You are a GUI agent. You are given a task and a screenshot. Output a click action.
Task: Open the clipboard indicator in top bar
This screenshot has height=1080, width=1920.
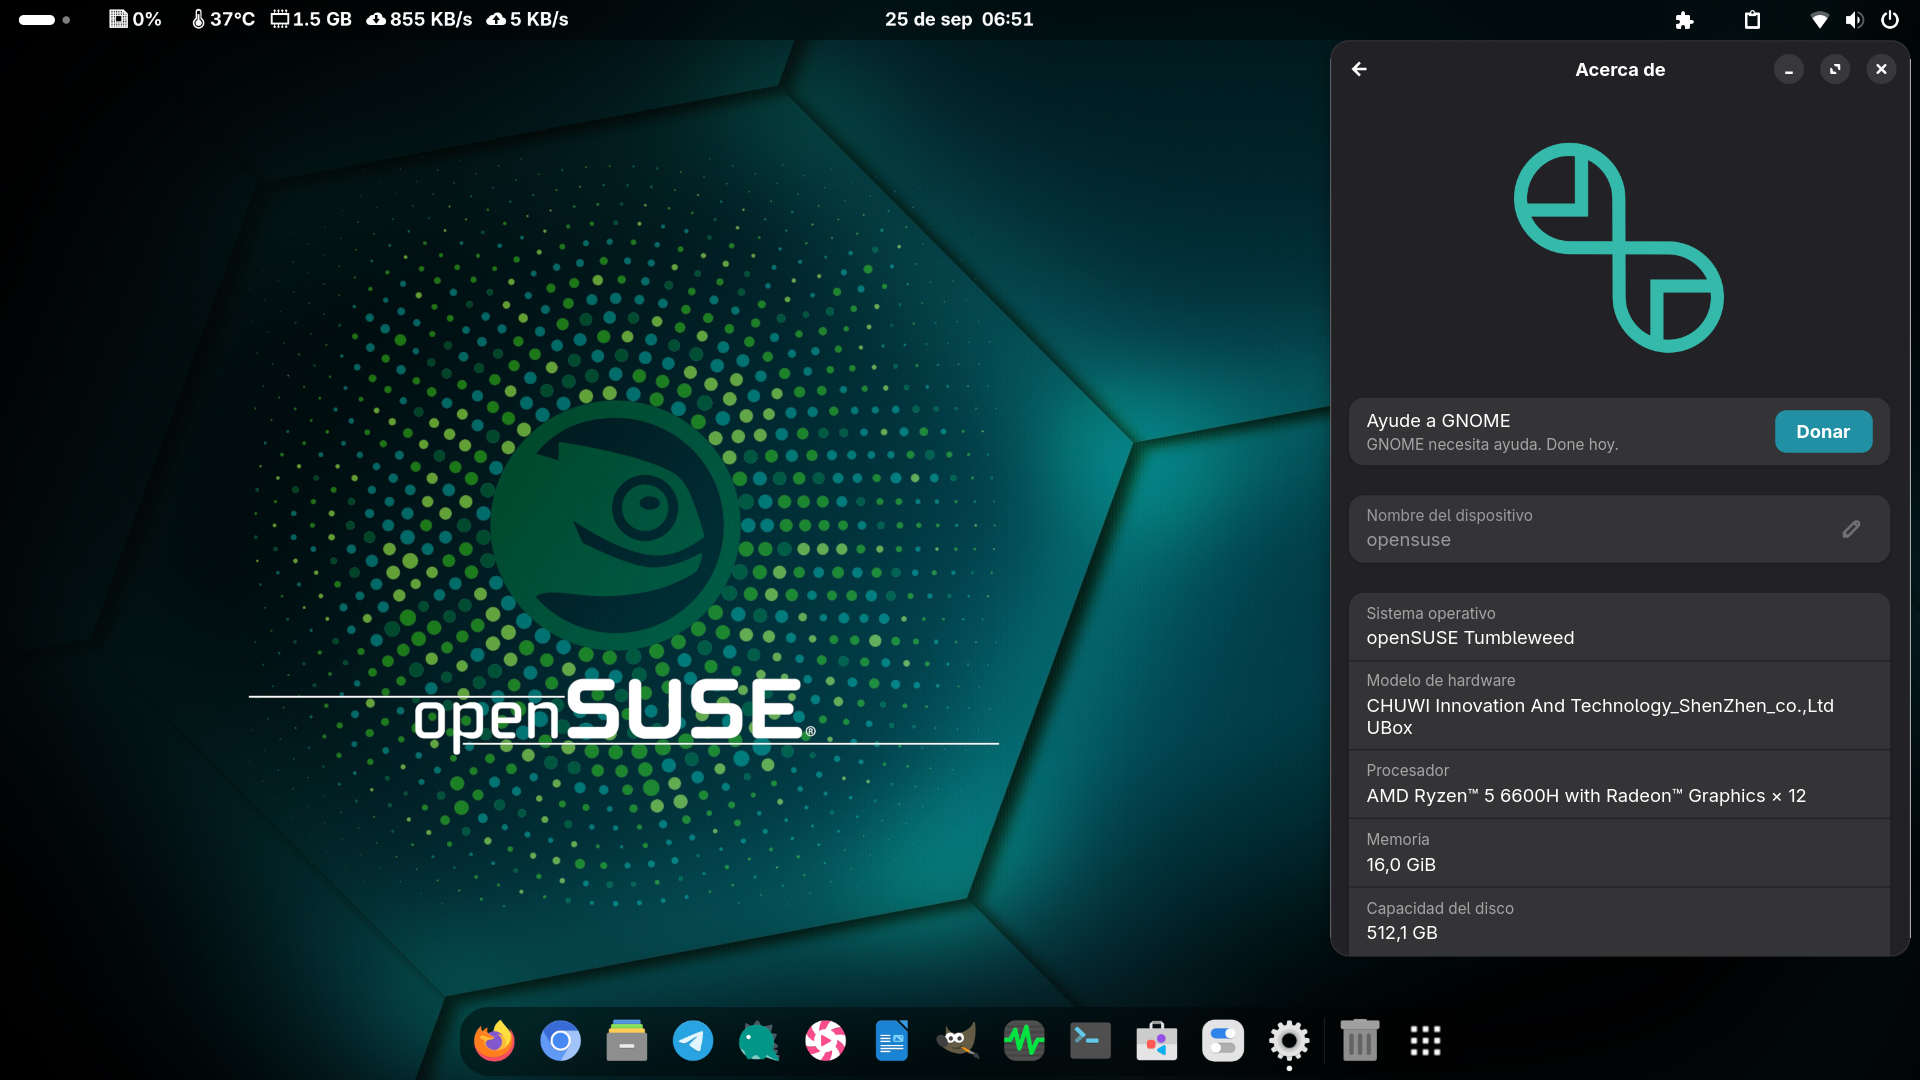pos(1752,20)
